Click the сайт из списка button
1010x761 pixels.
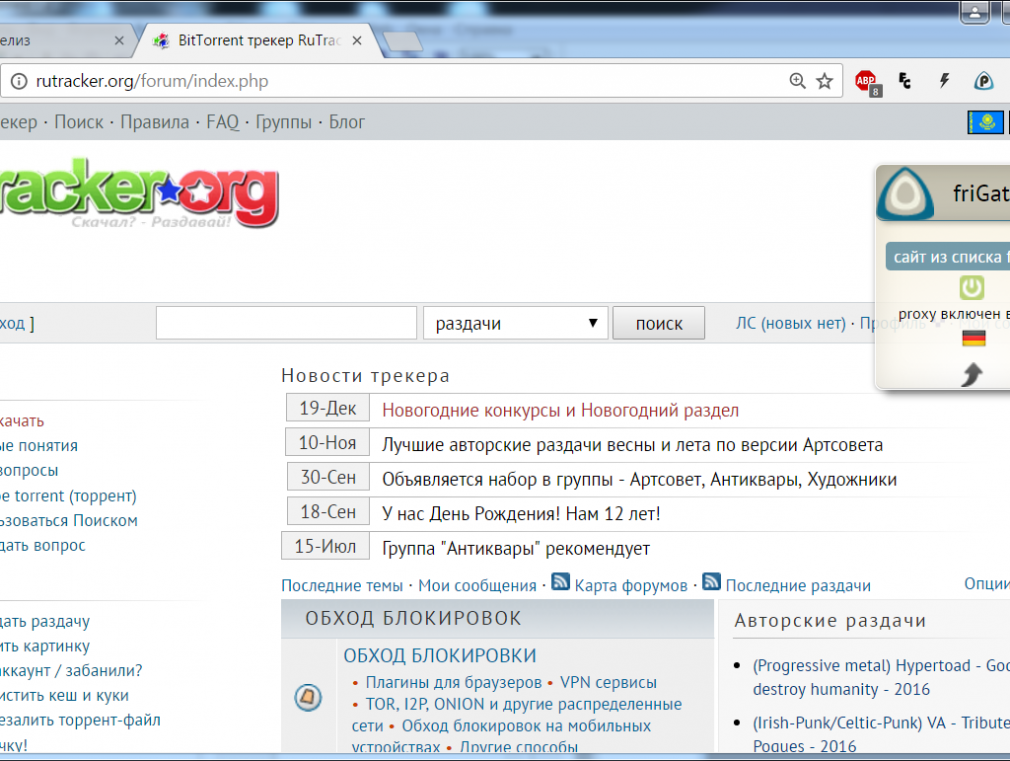pos(948,256)
